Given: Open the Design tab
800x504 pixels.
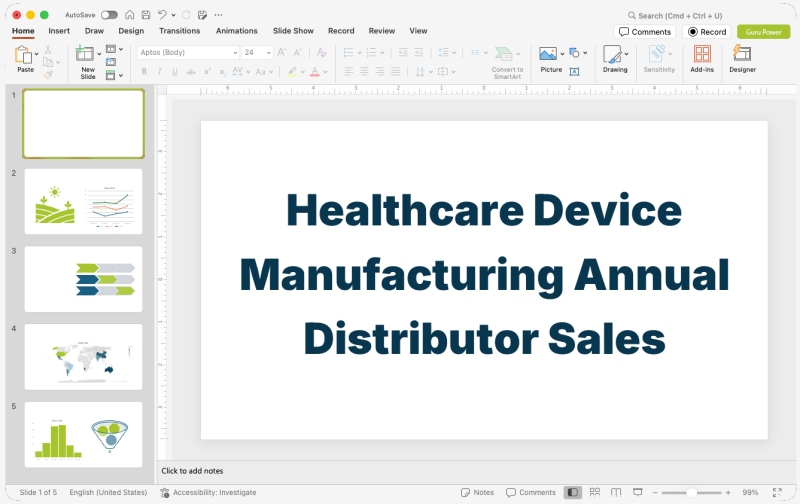Looking at the screenshot, I should tap(131, 31).
